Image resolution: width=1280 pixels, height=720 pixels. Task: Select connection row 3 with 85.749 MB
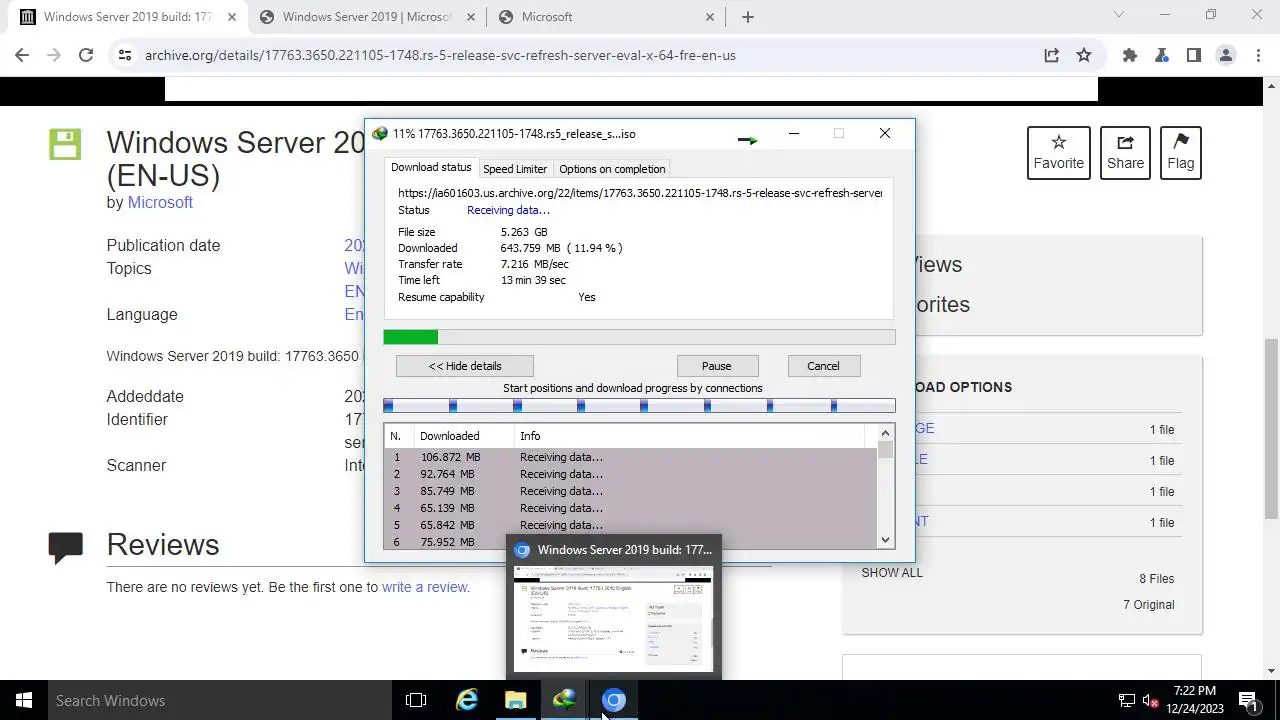tap(630, 491)
